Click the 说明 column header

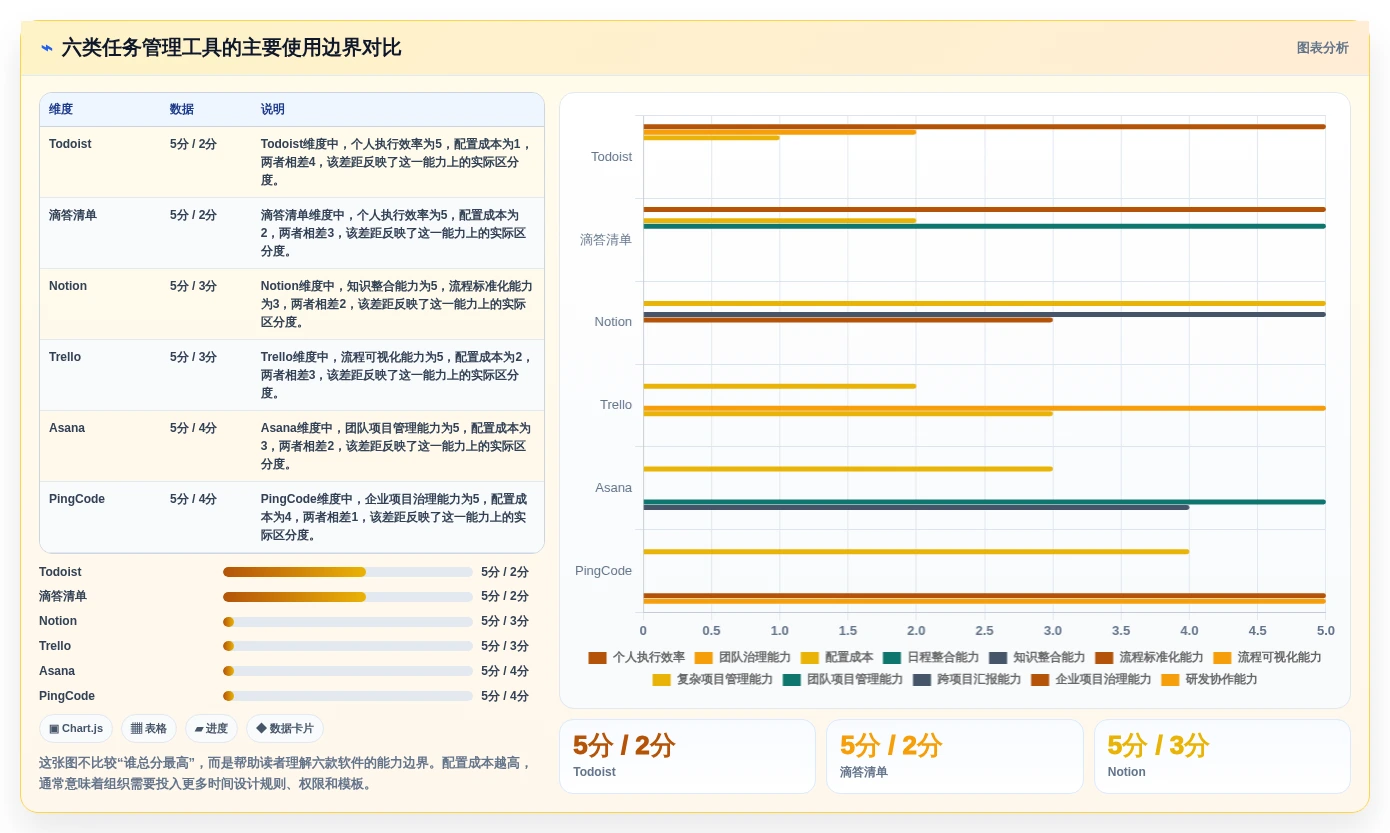pyautogui.click(x=273, y=109)
